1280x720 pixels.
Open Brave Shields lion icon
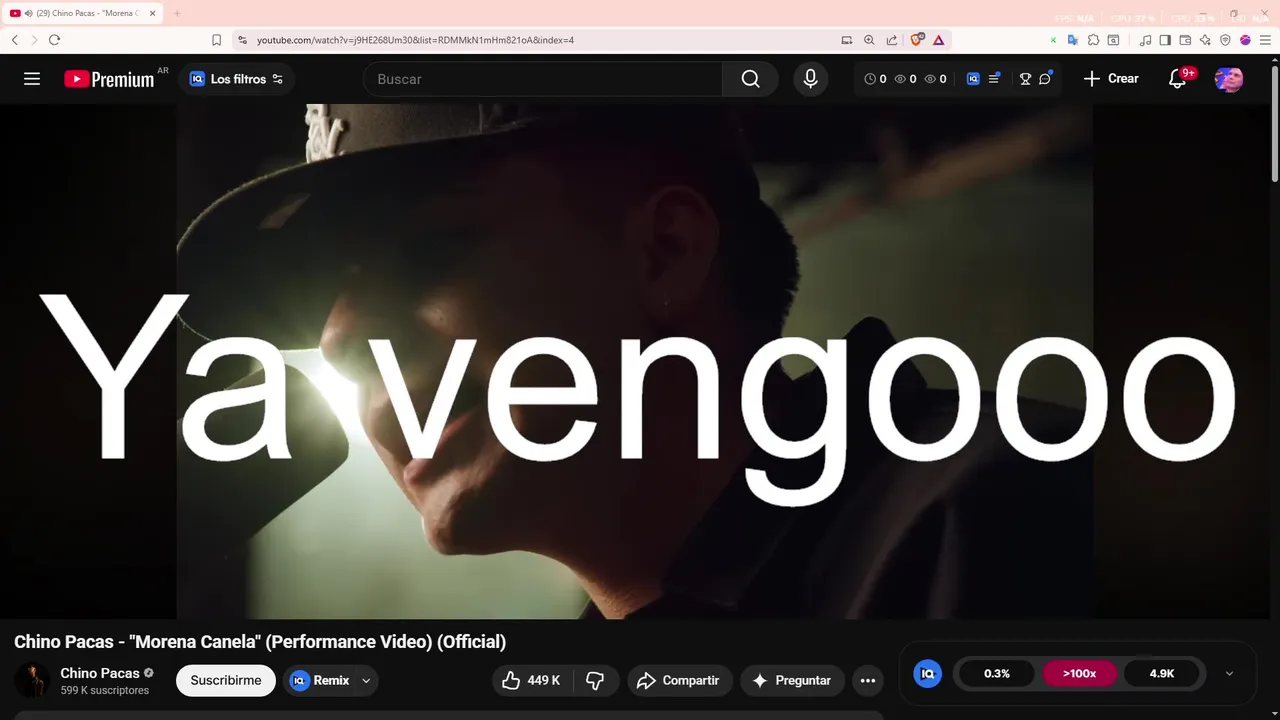[916, 40]
